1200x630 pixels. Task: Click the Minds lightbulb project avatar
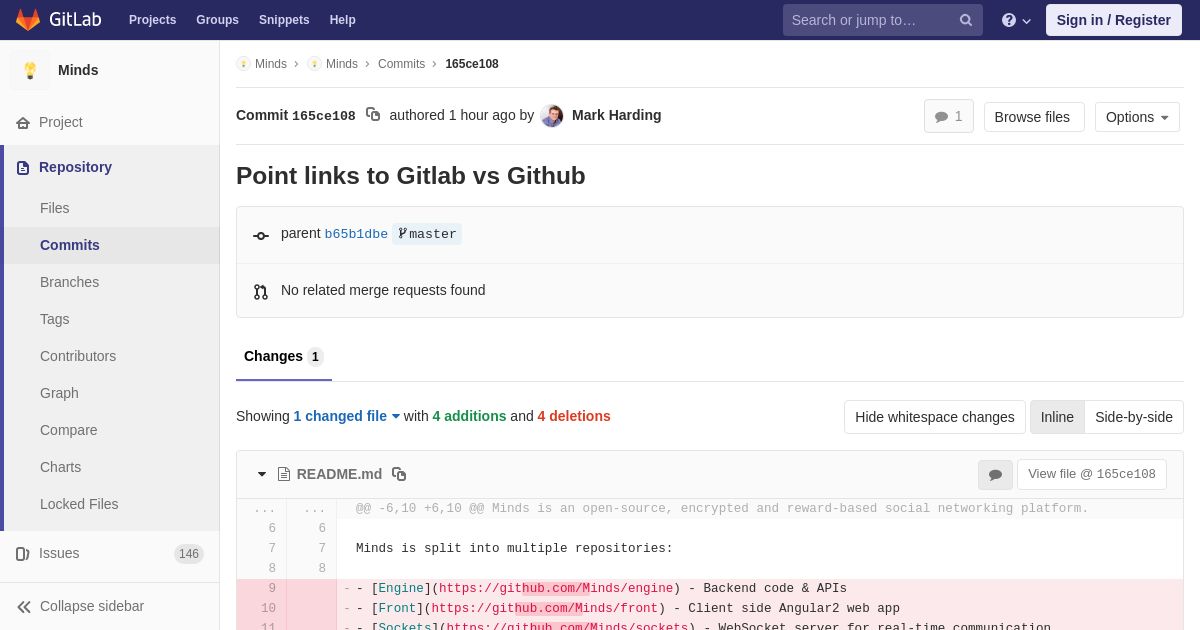tap(30, 70)
